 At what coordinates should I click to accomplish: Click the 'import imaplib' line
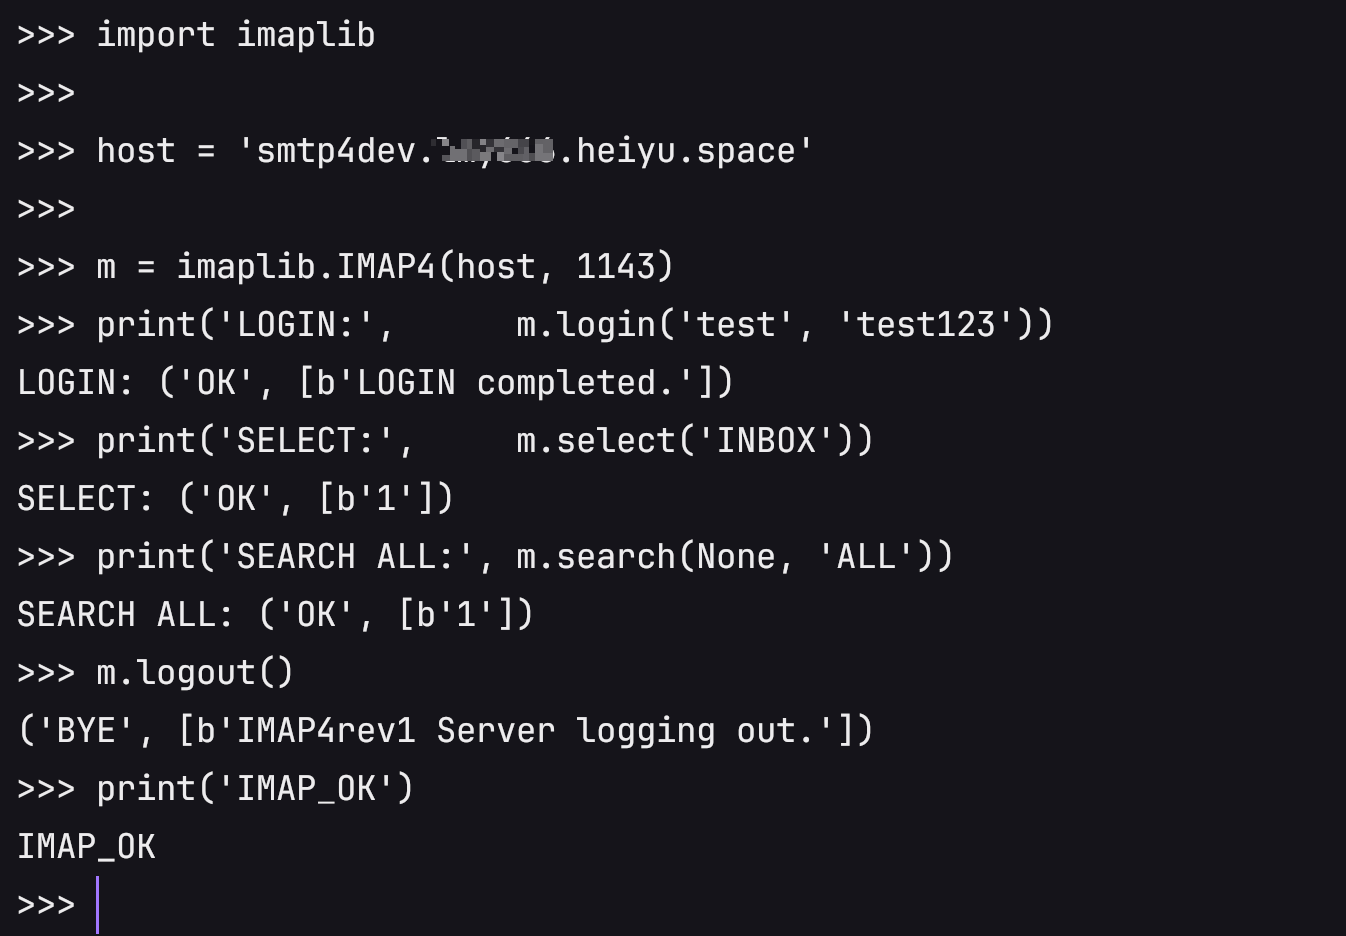pos(196,35)
